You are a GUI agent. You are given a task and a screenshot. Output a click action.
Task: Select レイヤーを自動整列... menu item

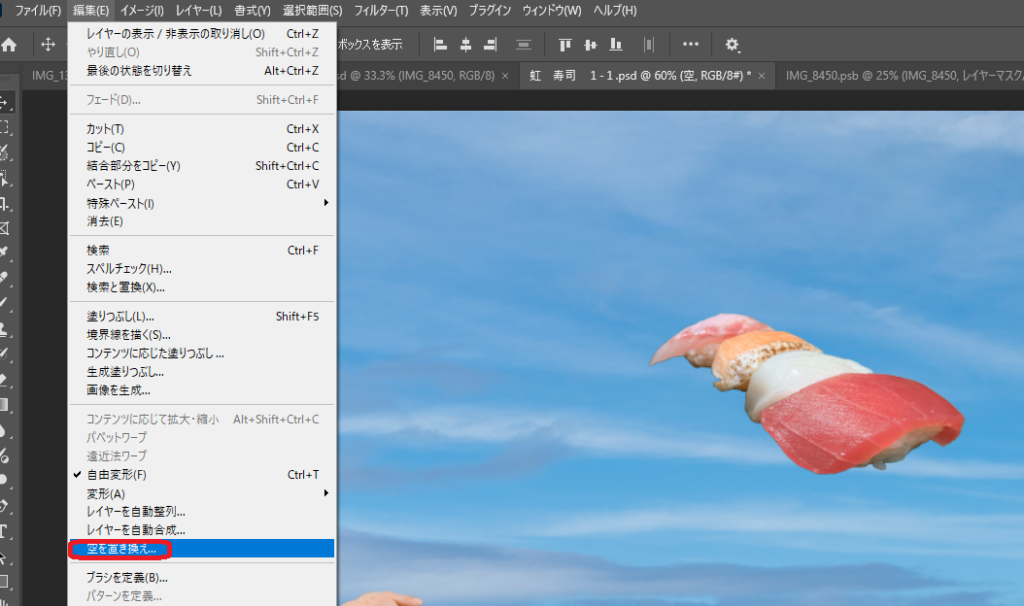coord(136,512)
